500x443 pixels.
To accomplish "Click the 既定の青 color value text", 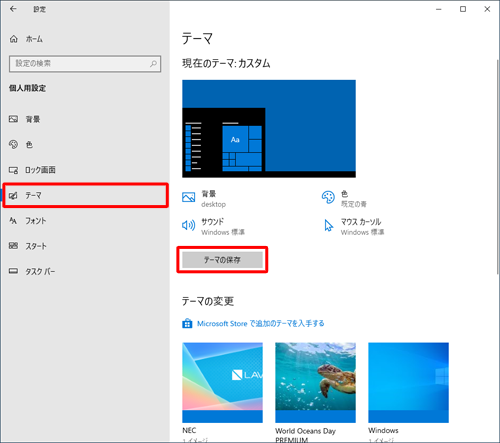I will 354,204.
